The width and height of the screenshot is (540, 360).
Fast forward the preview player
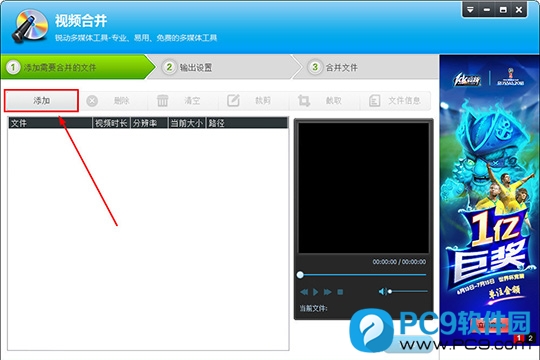click(x=328, y=292)
